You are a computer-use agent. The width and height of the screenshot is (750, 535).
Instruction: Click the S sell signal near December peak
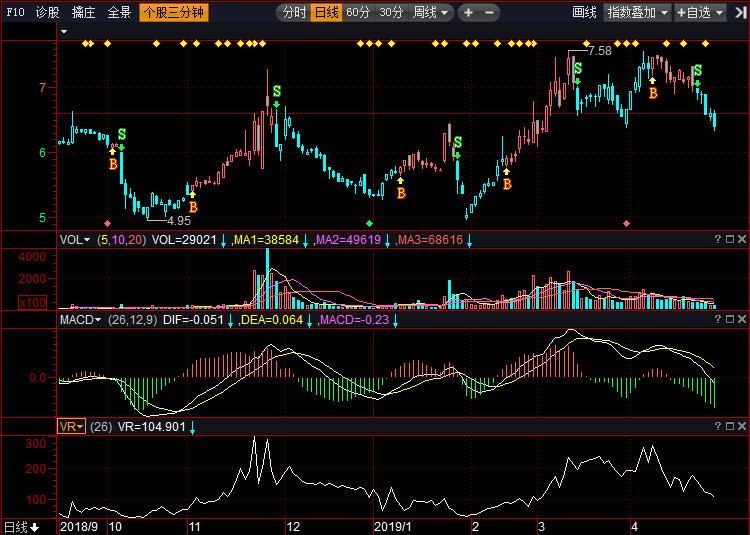tap(276, 91)
